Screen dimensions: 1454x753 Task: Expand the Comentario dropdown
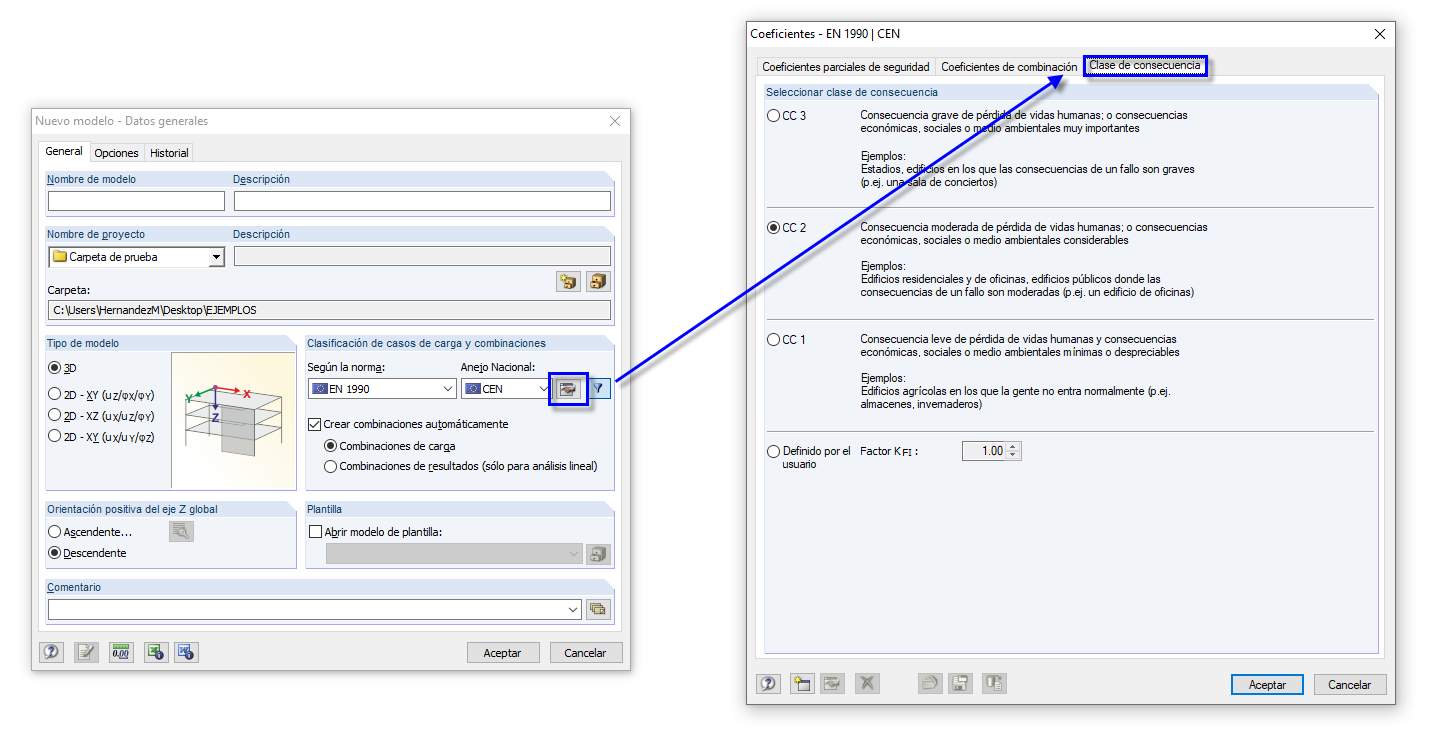(573, 609)
